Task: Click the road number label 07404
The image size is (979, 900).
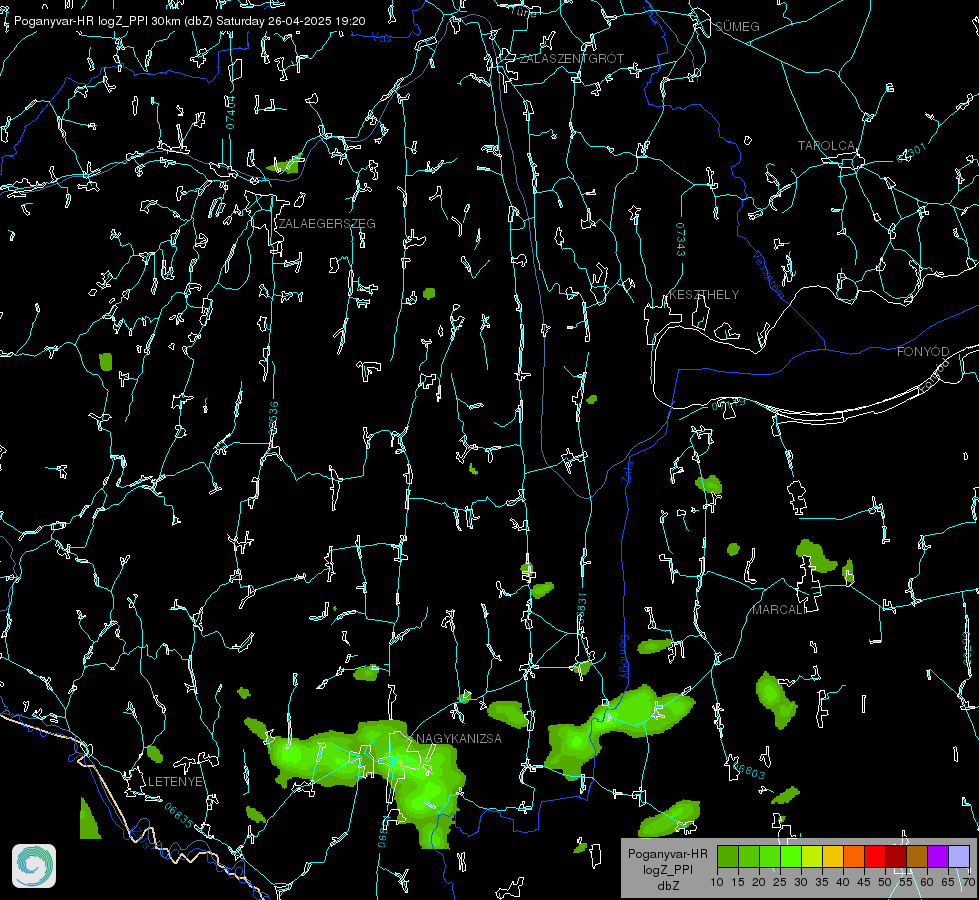Action: pos(230,113)
